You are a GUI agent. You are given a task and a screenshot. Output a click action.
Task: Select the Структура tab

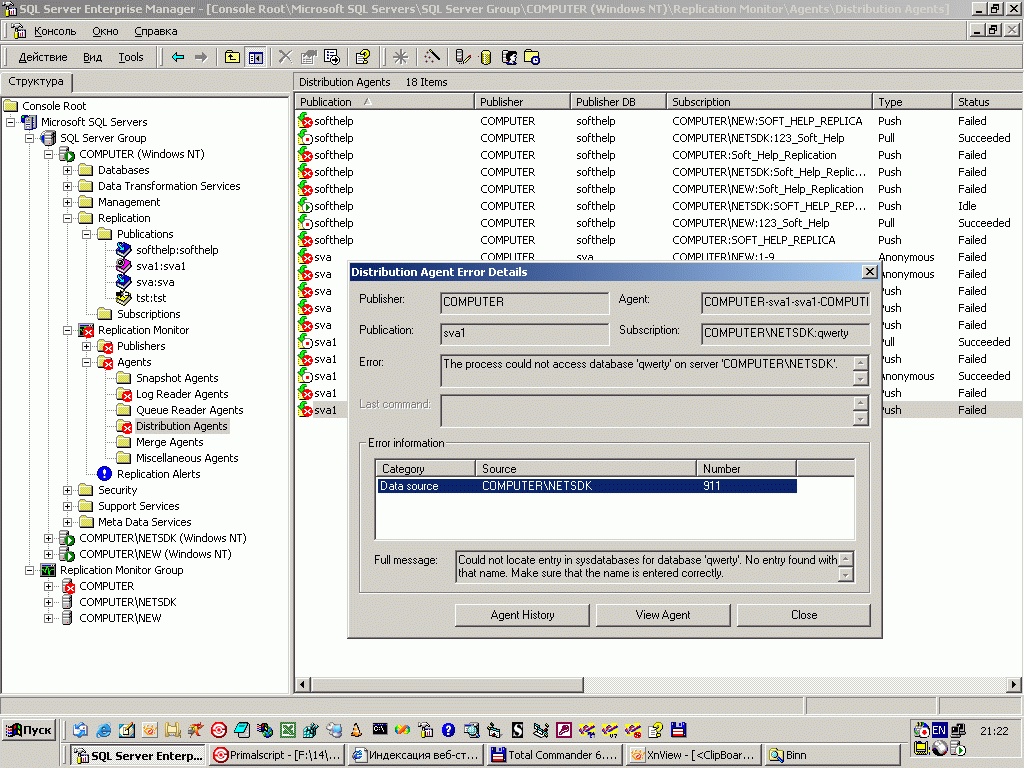tap(36, 82)
